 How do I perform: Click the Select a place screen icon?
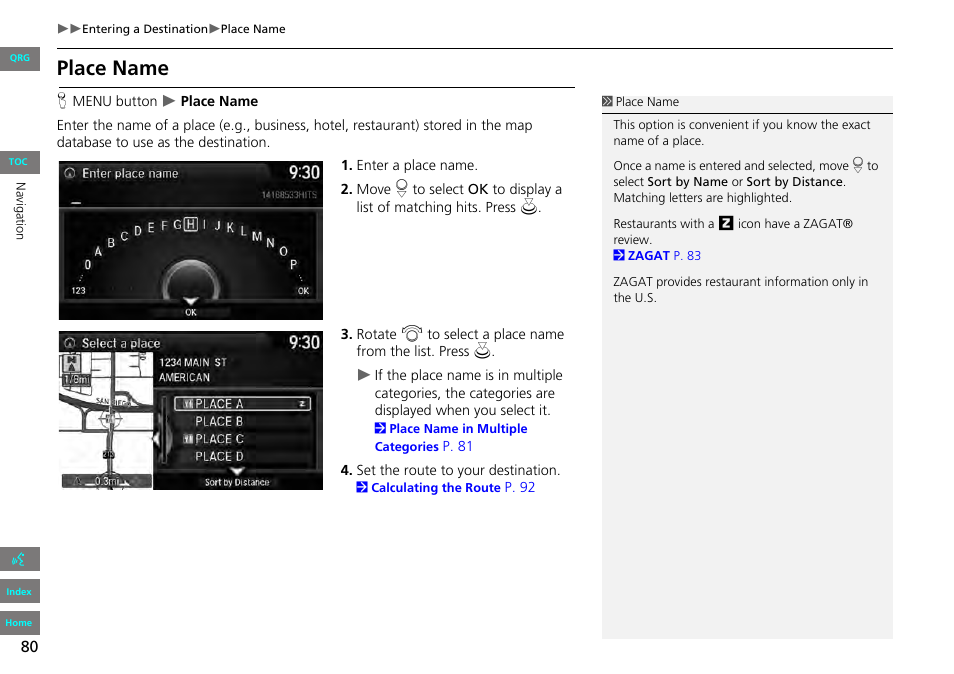tap(71, 343)
